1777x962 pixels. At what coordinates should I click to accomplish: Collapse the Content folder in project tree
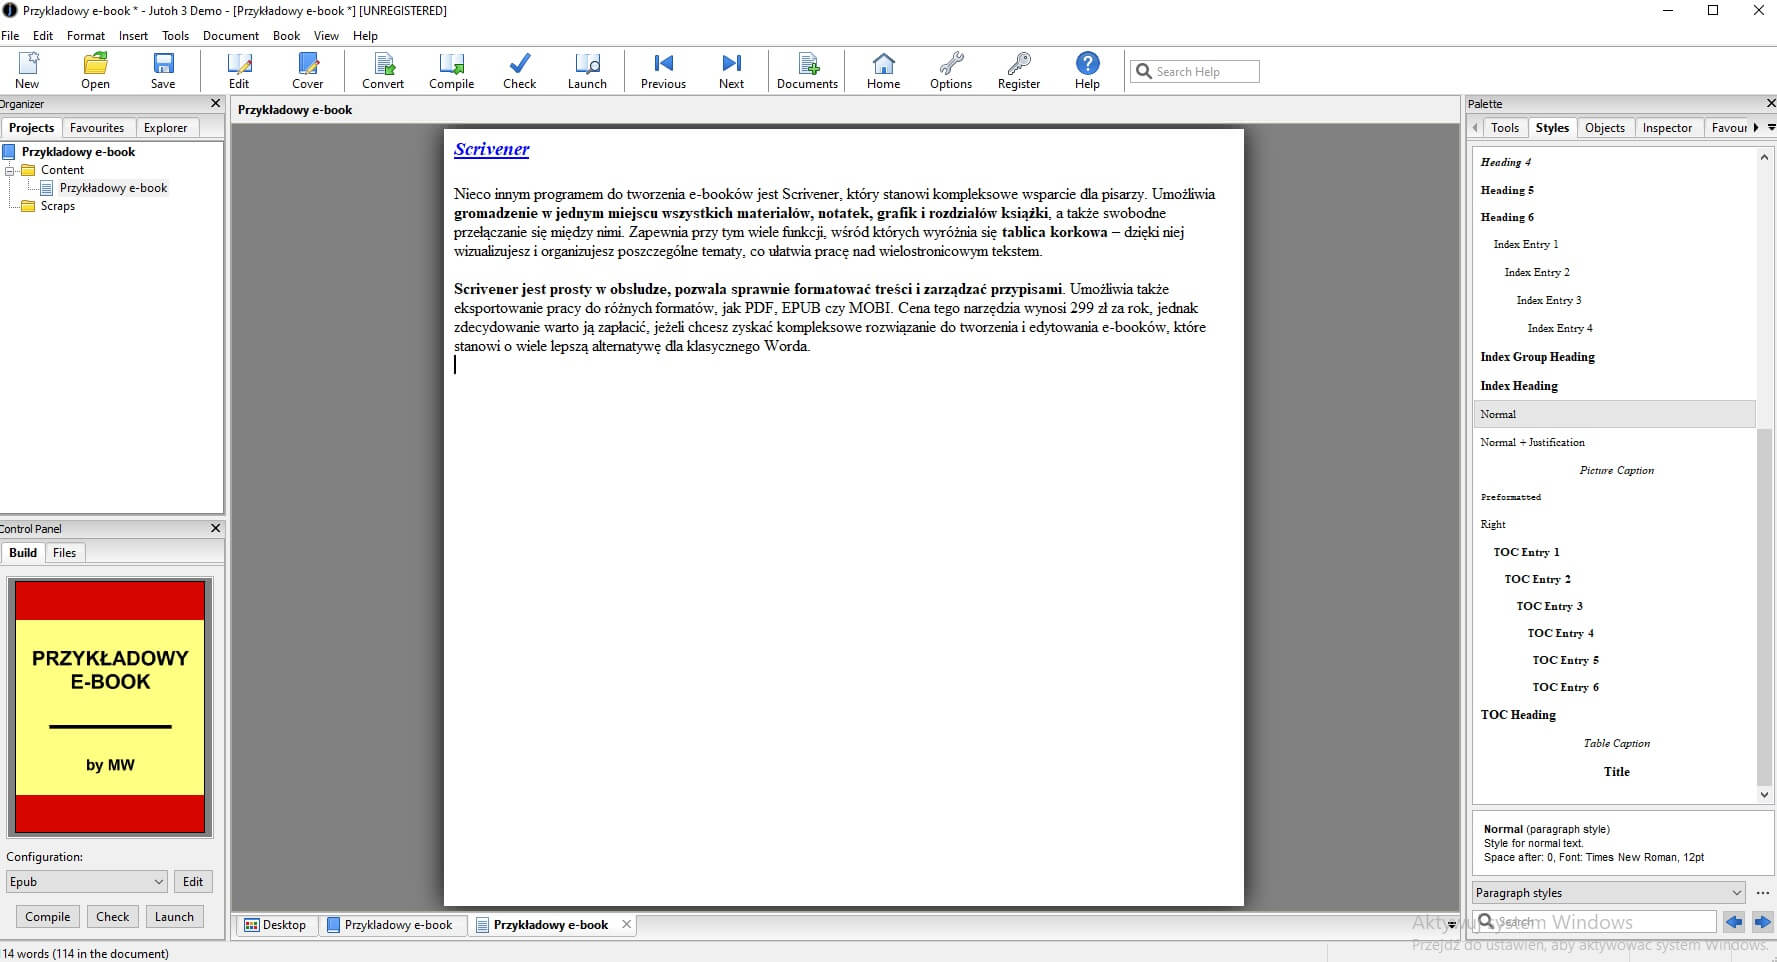(x=10, y=171)
